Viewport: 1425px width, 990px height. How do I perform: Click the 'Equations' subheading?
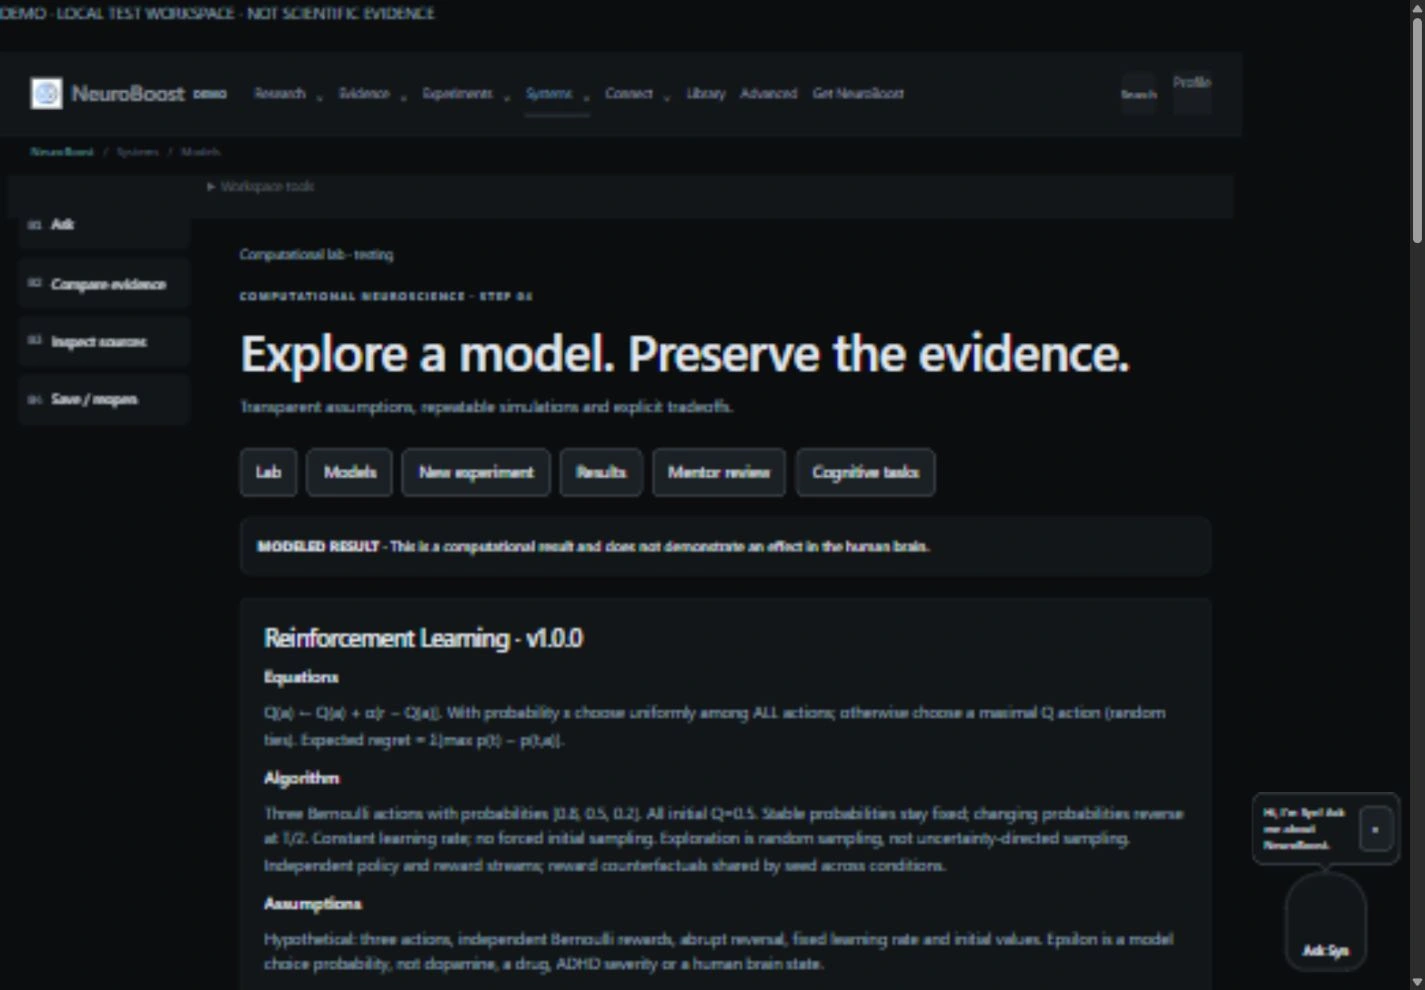[x=301, y=677]
